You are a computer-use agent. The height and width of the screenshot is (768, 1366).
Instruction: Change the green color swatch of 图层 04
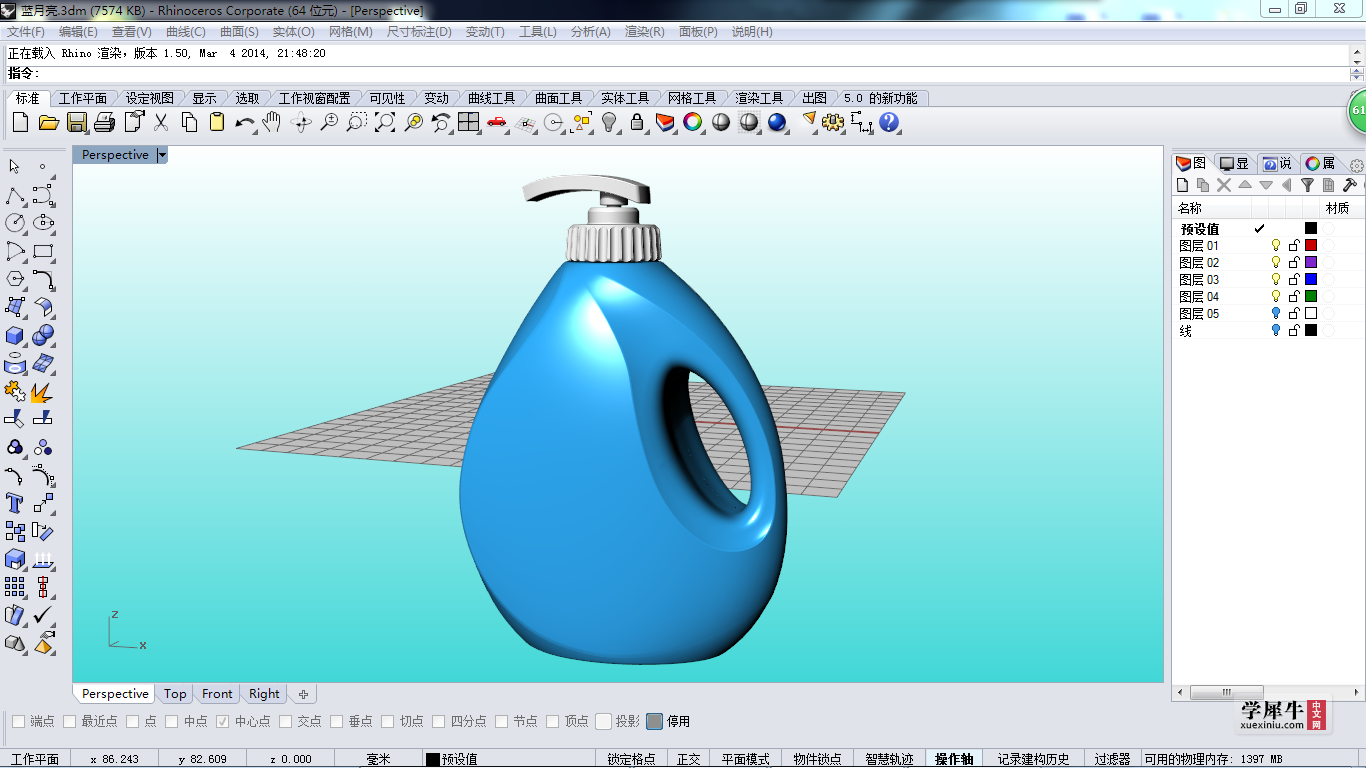(1311, 297)
